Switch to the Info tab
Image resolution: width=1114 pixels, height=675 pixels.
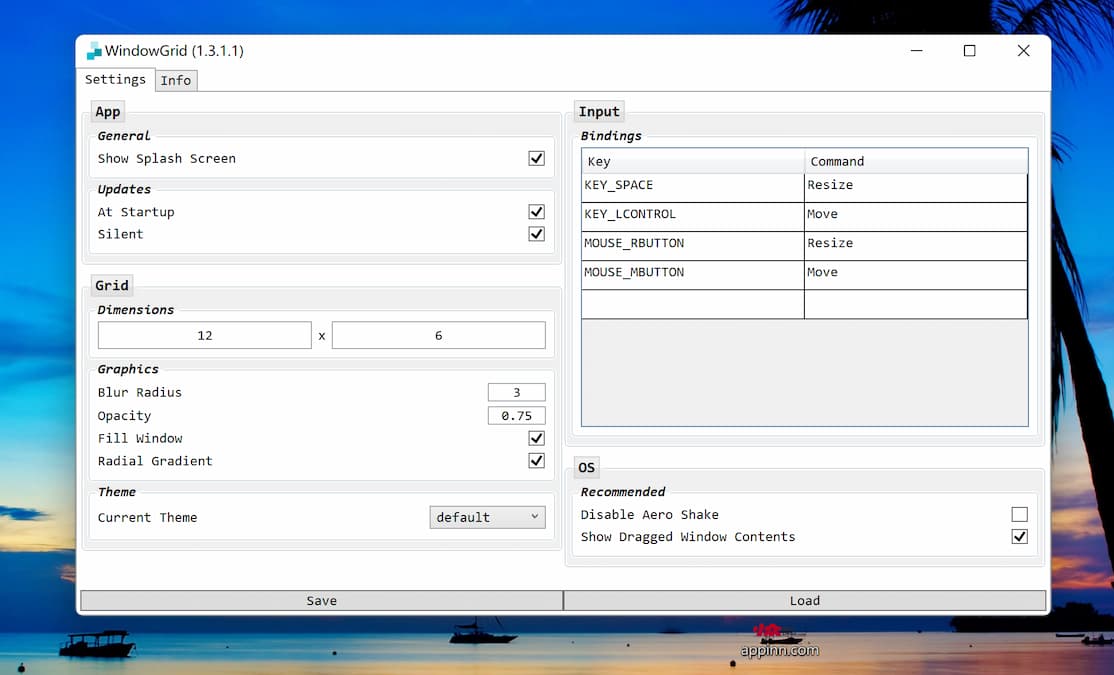click(176, 80)
